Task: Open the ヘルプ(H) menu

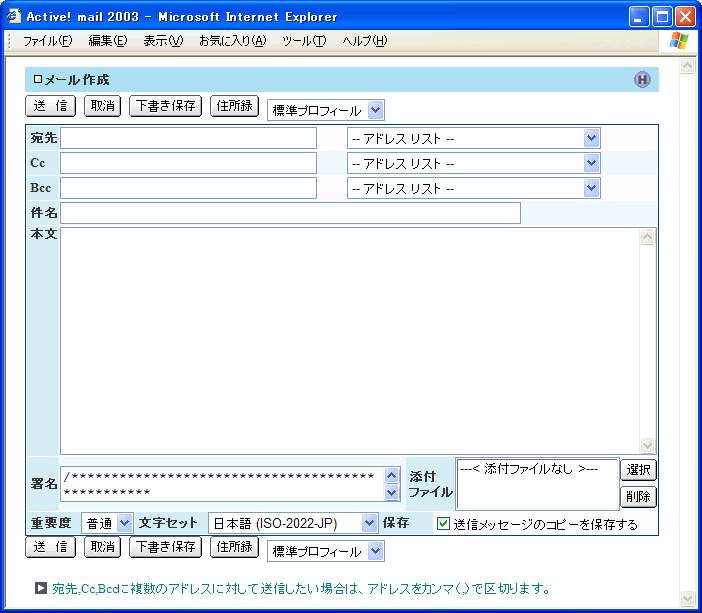Action: click(x=364, y=41)
